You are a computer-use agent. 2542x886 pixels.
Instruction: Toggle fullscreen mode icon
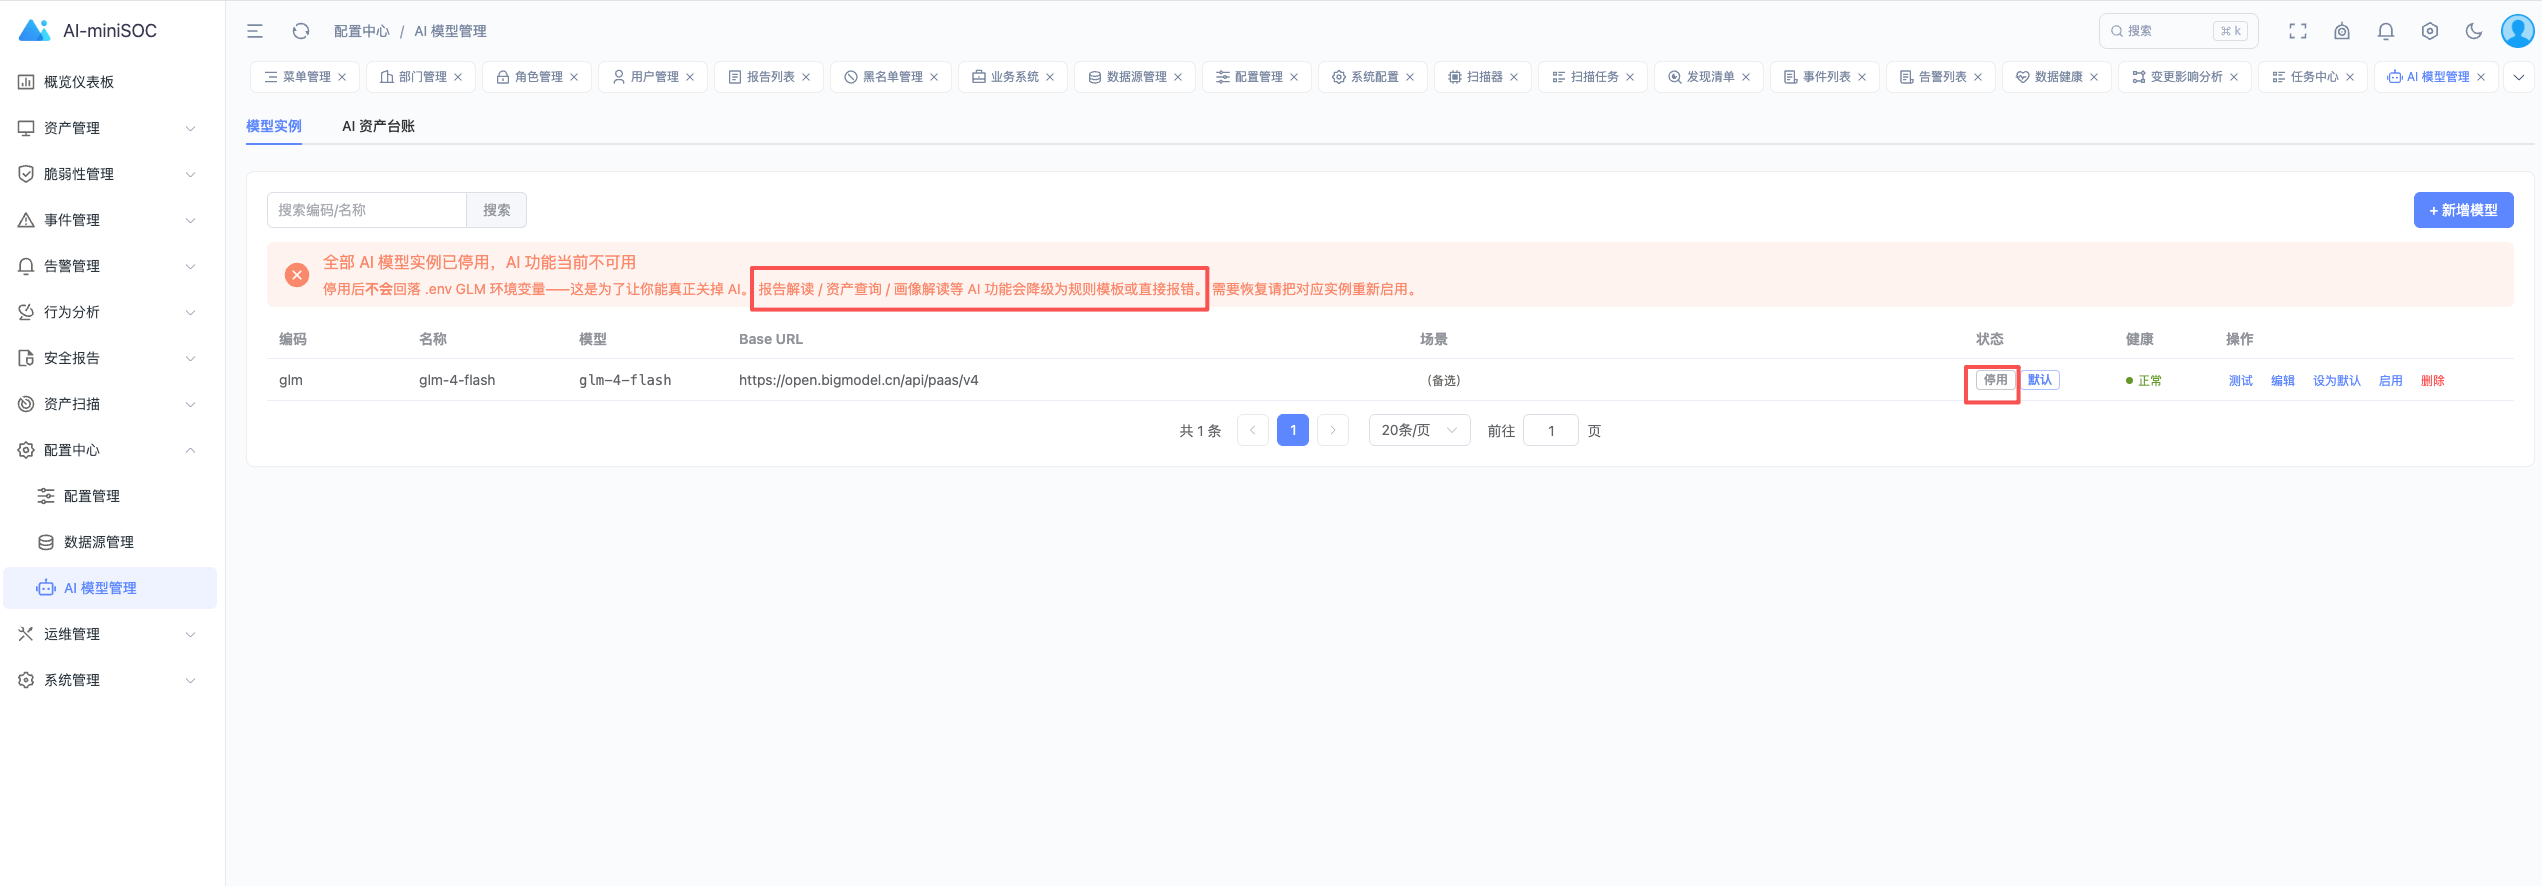2298,31
